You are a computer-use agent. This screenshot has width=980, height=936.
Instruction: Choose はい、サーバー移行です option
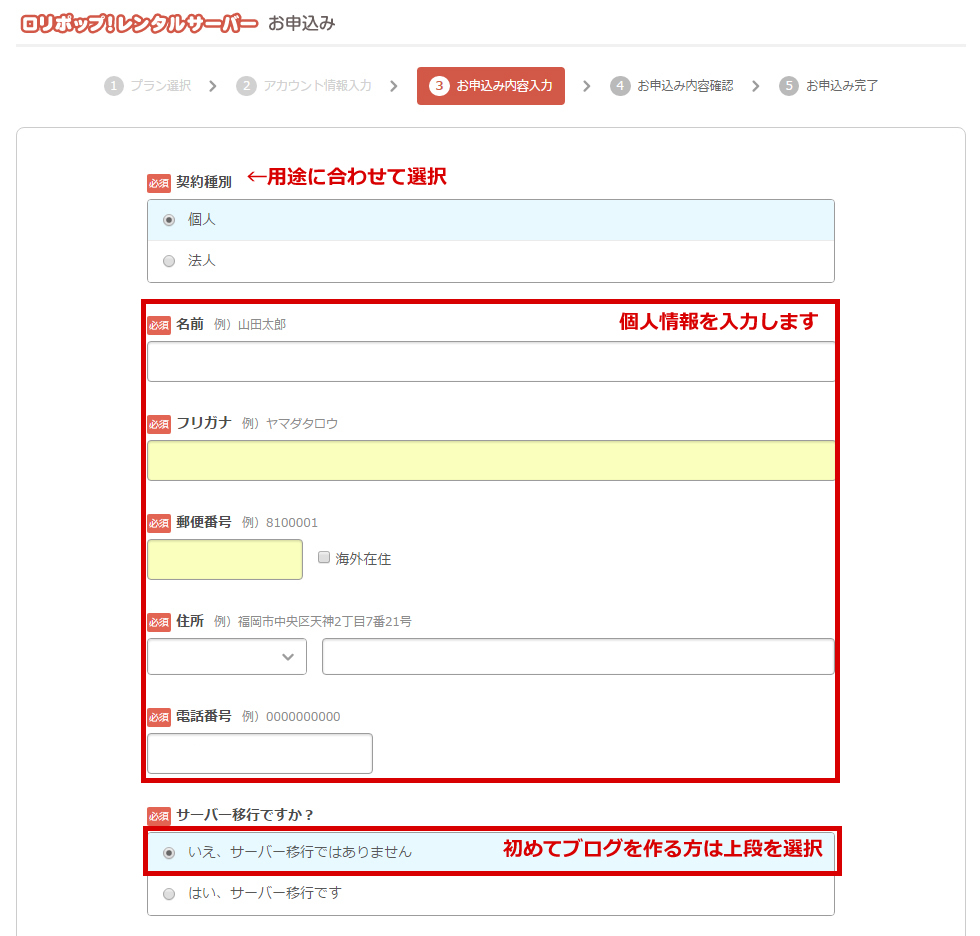pyautogui.click(x=169, y=894)
